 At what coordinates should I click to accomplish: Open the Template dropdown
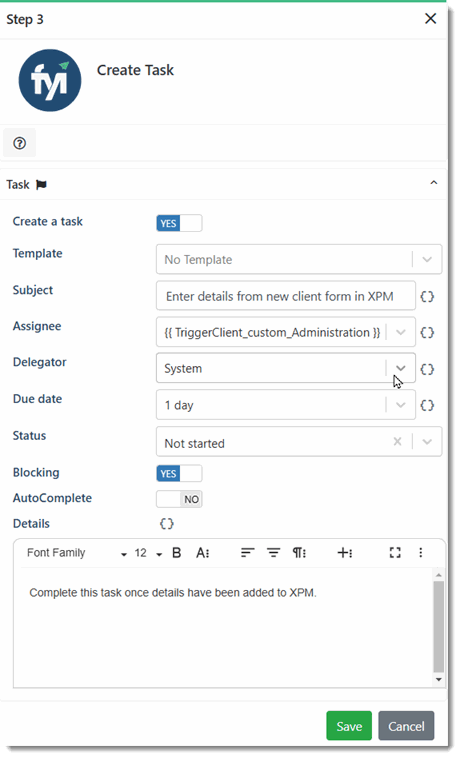(x=427, y=260)
